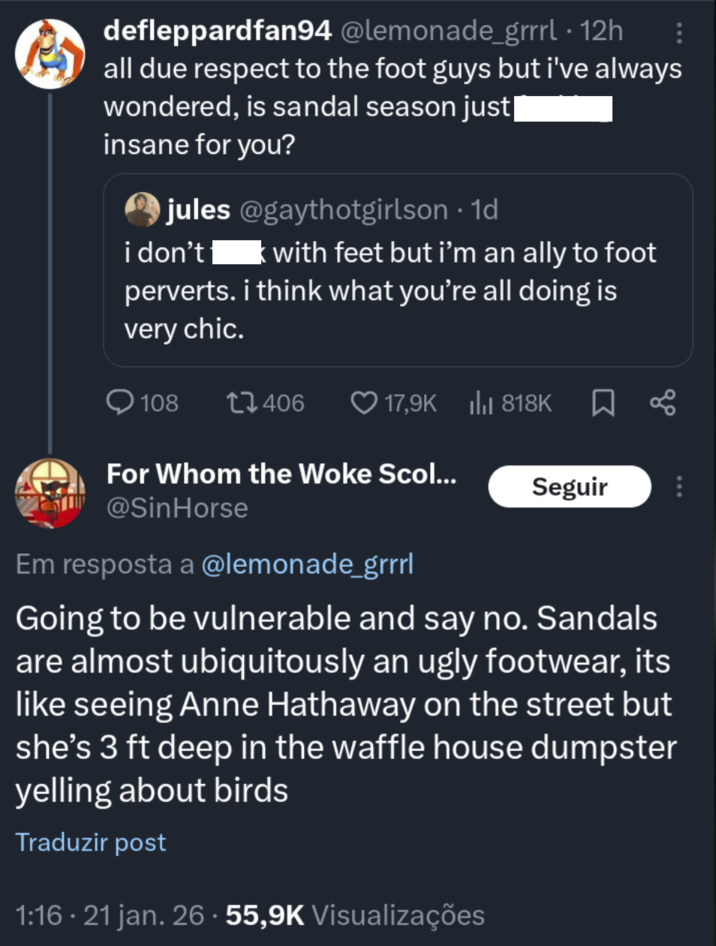Click the repost arrows icon
Screen dimensions: 716x946
(241, 402)
